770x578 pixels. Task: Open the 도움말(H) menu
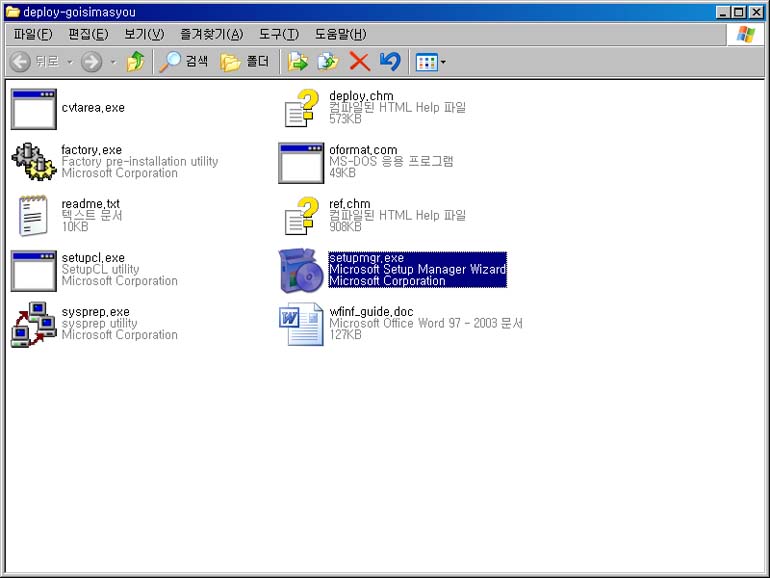(341, 34)
